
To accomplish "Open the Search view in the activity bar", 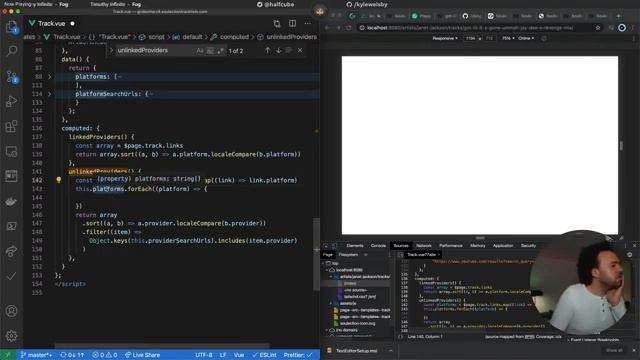I will (x=11, y=51).
